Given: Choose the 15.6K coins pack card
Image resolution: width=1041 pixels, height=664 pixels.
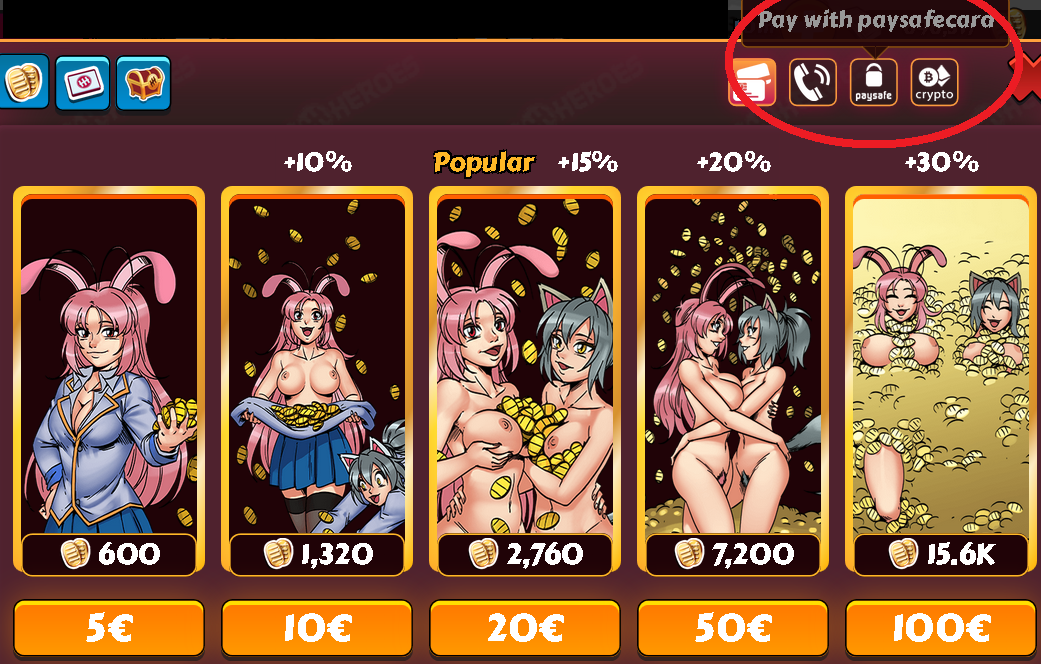Looking at the screenshot, I should point(941,381).
